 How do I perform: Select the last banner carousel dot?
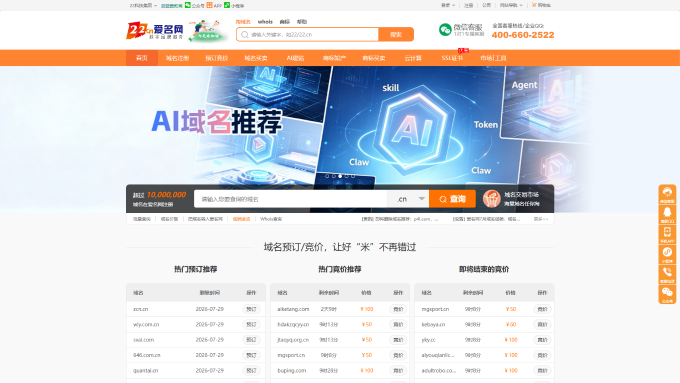353,176
